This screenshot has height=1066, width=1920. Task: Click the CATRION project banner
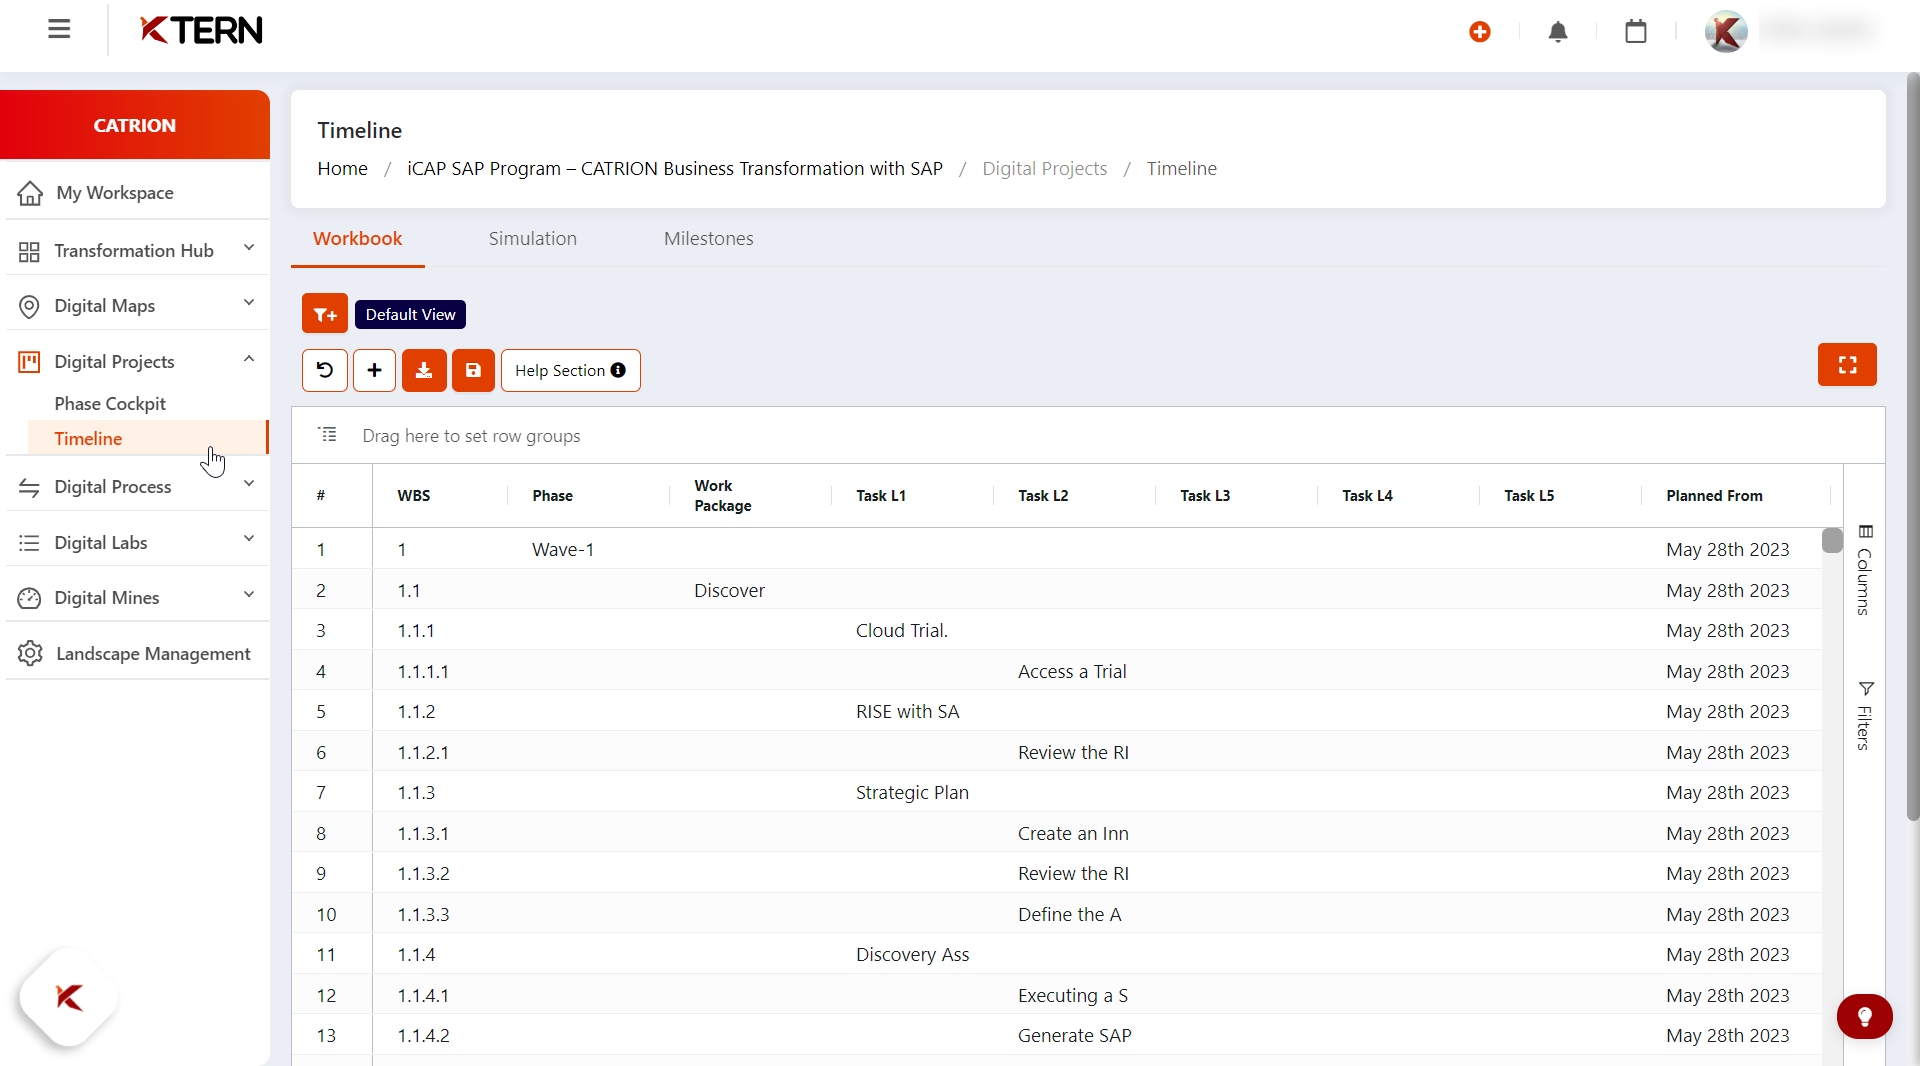click(135, 125)
